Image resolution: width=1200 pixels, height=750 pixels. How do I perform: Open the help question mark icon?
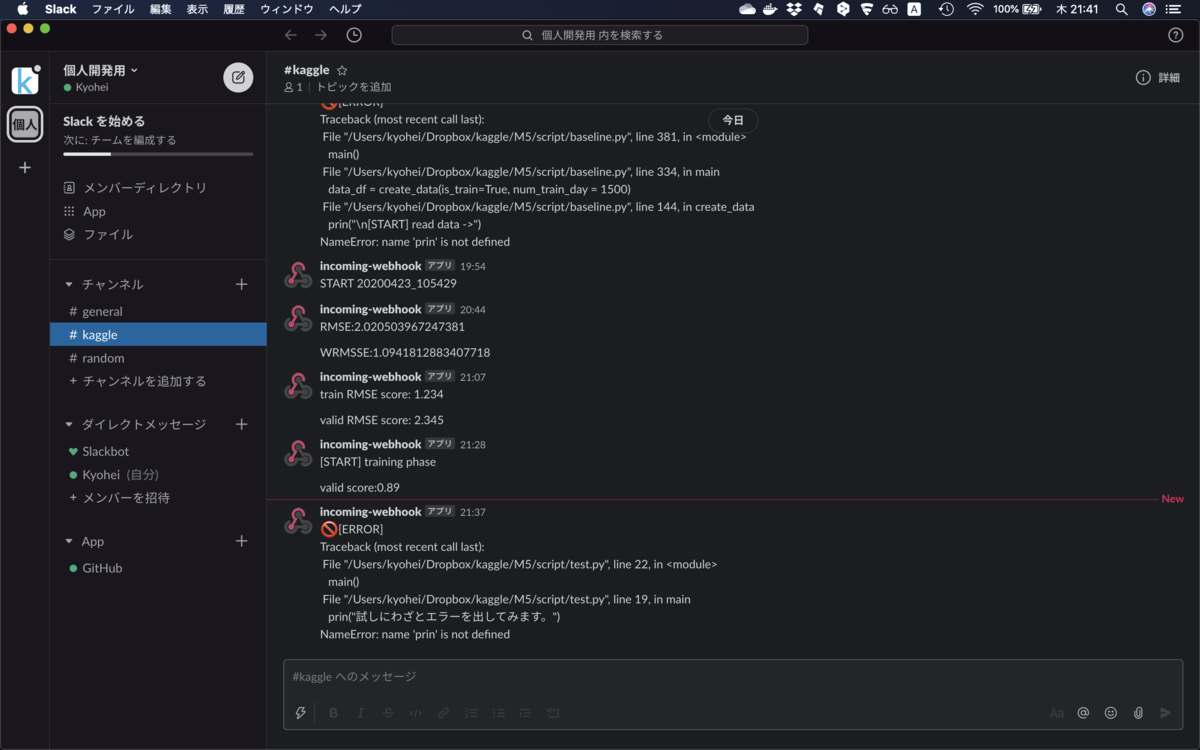coord(1176,35)
